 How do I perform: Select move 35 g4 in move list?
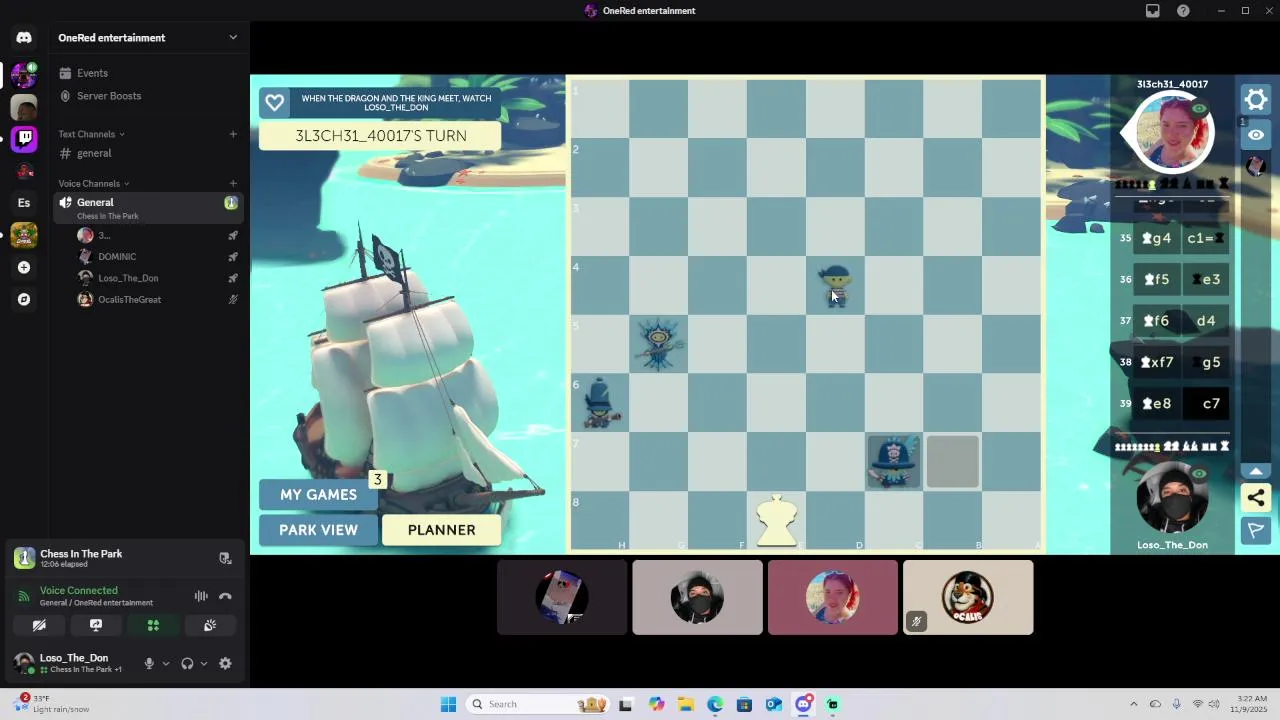point(1157,238)
